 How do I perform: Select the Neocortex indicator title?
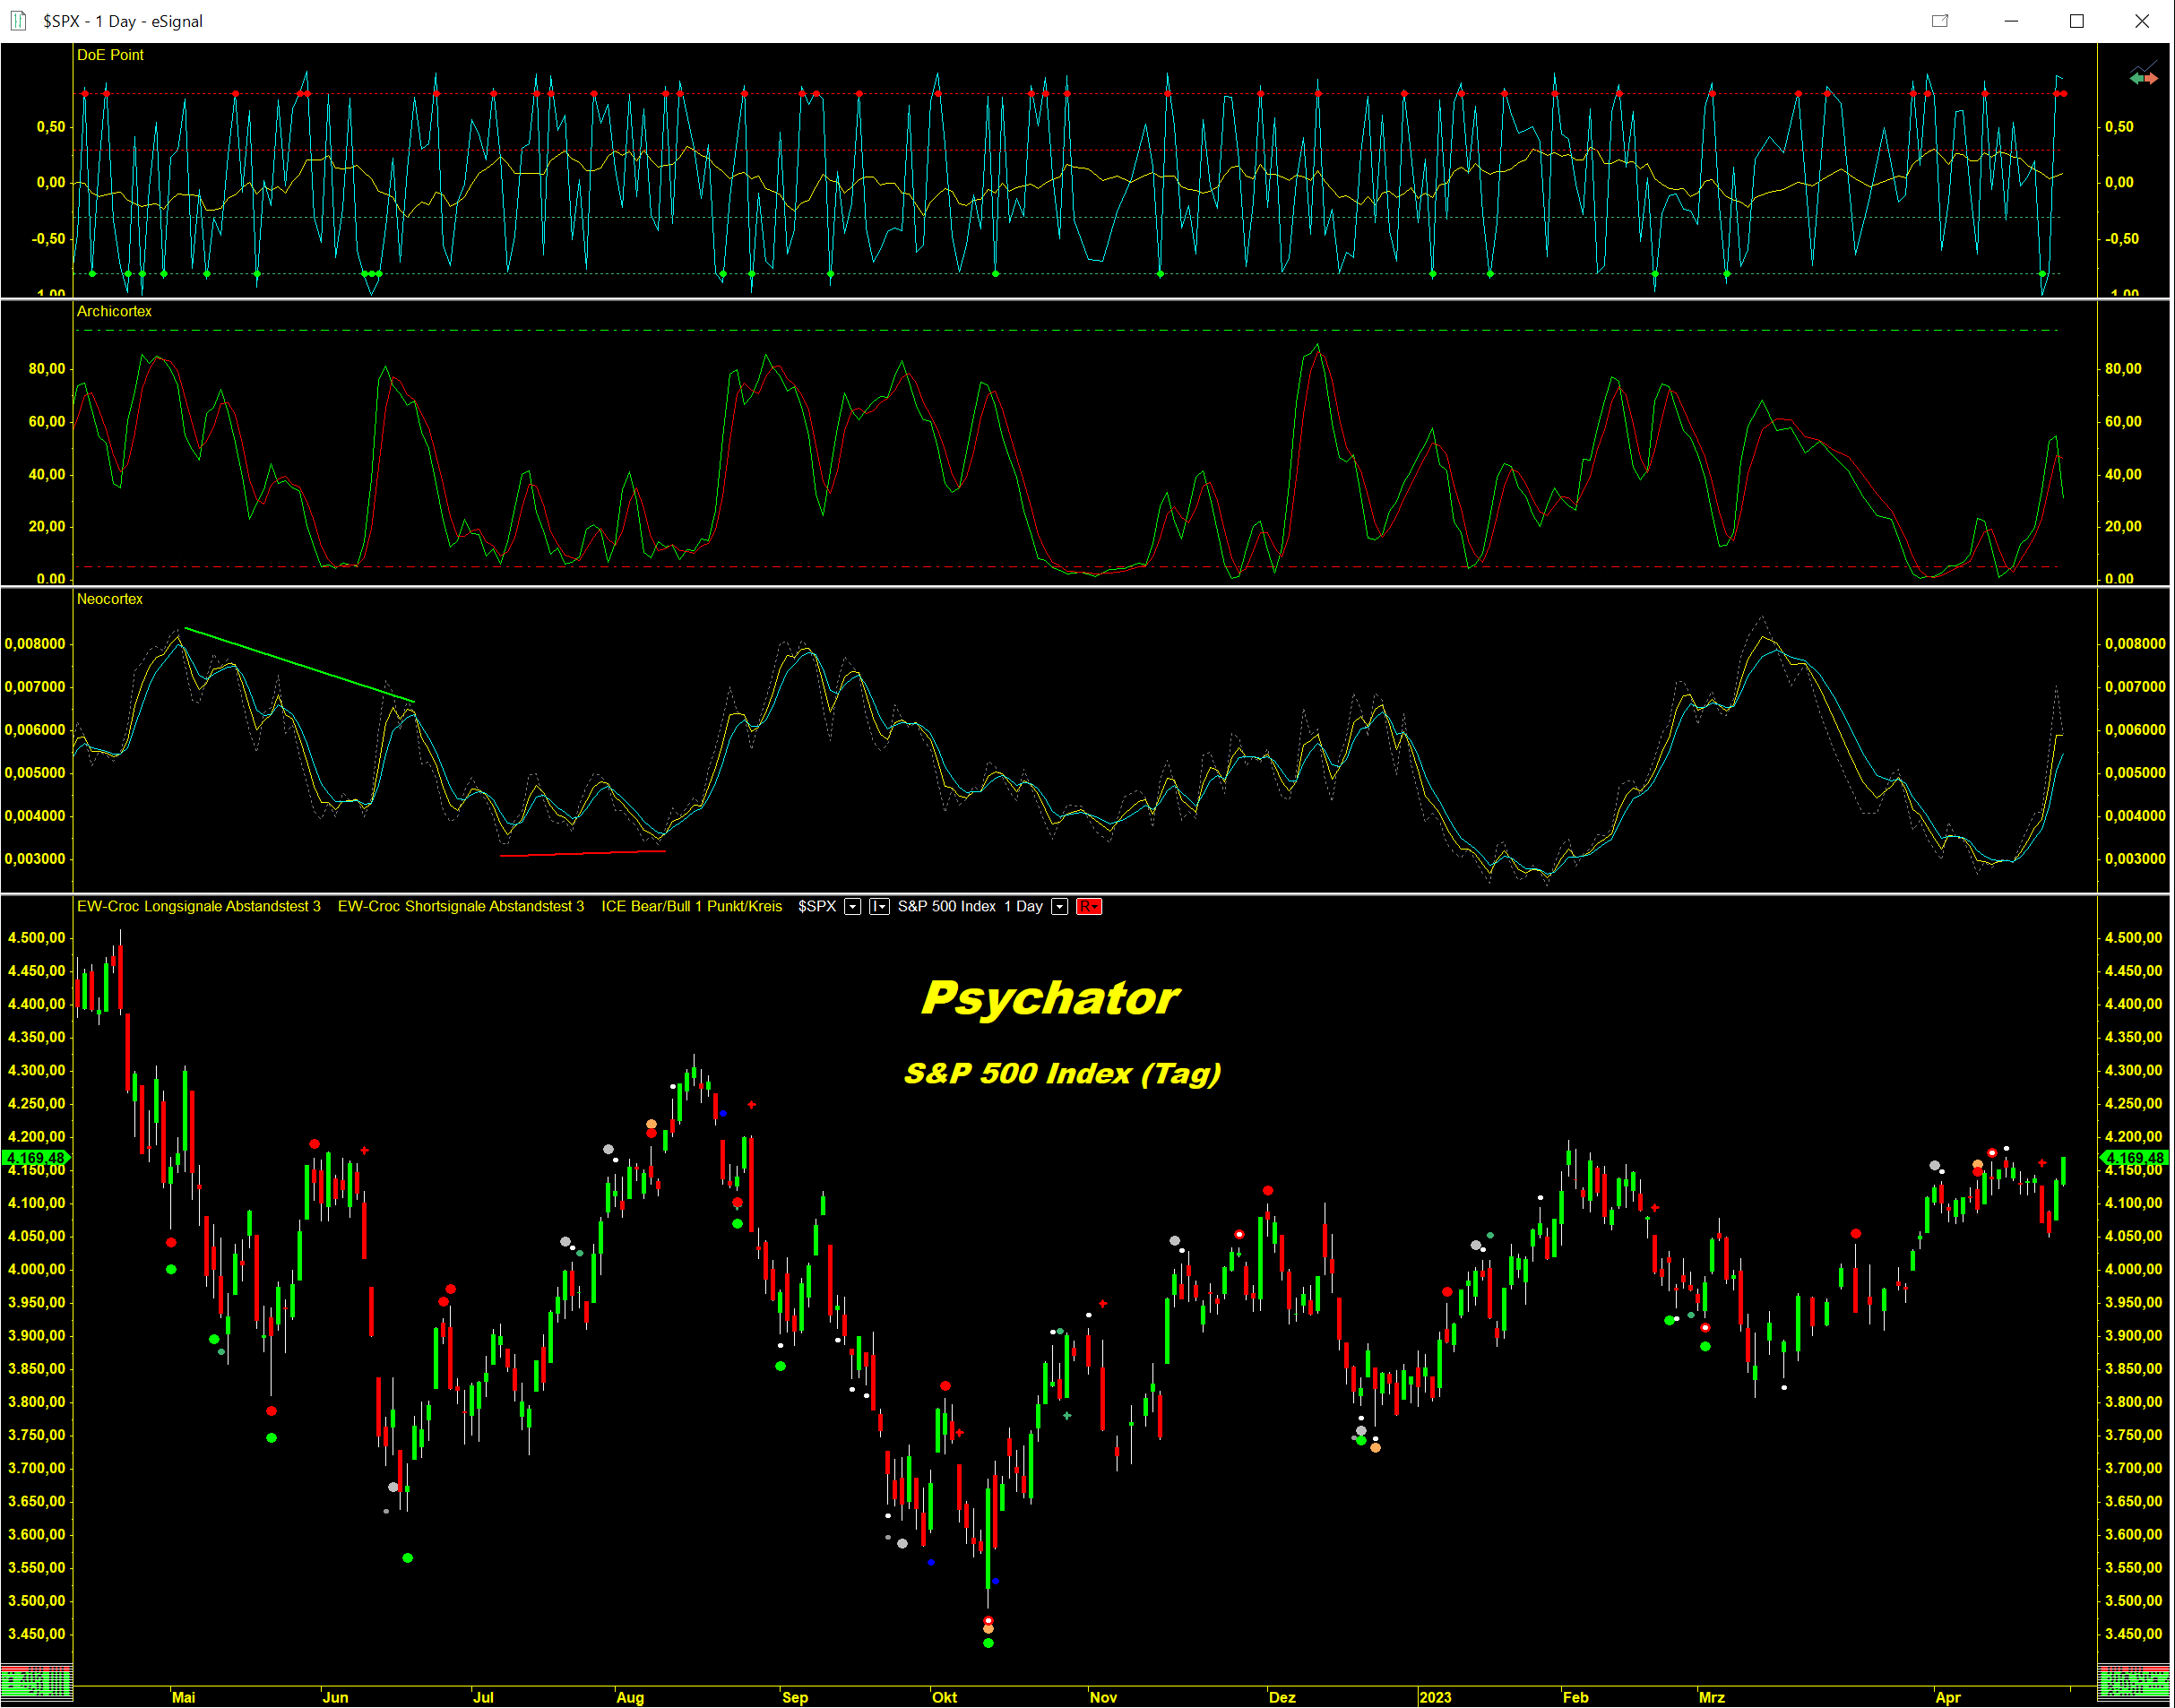tap(110, 599)
